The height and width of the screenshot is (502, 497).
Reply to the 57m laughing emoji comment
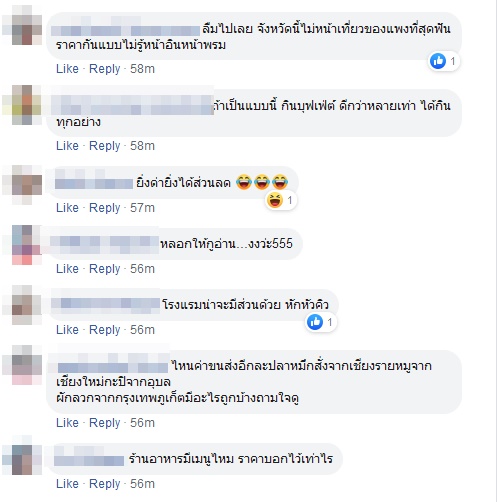click(105, 208)
